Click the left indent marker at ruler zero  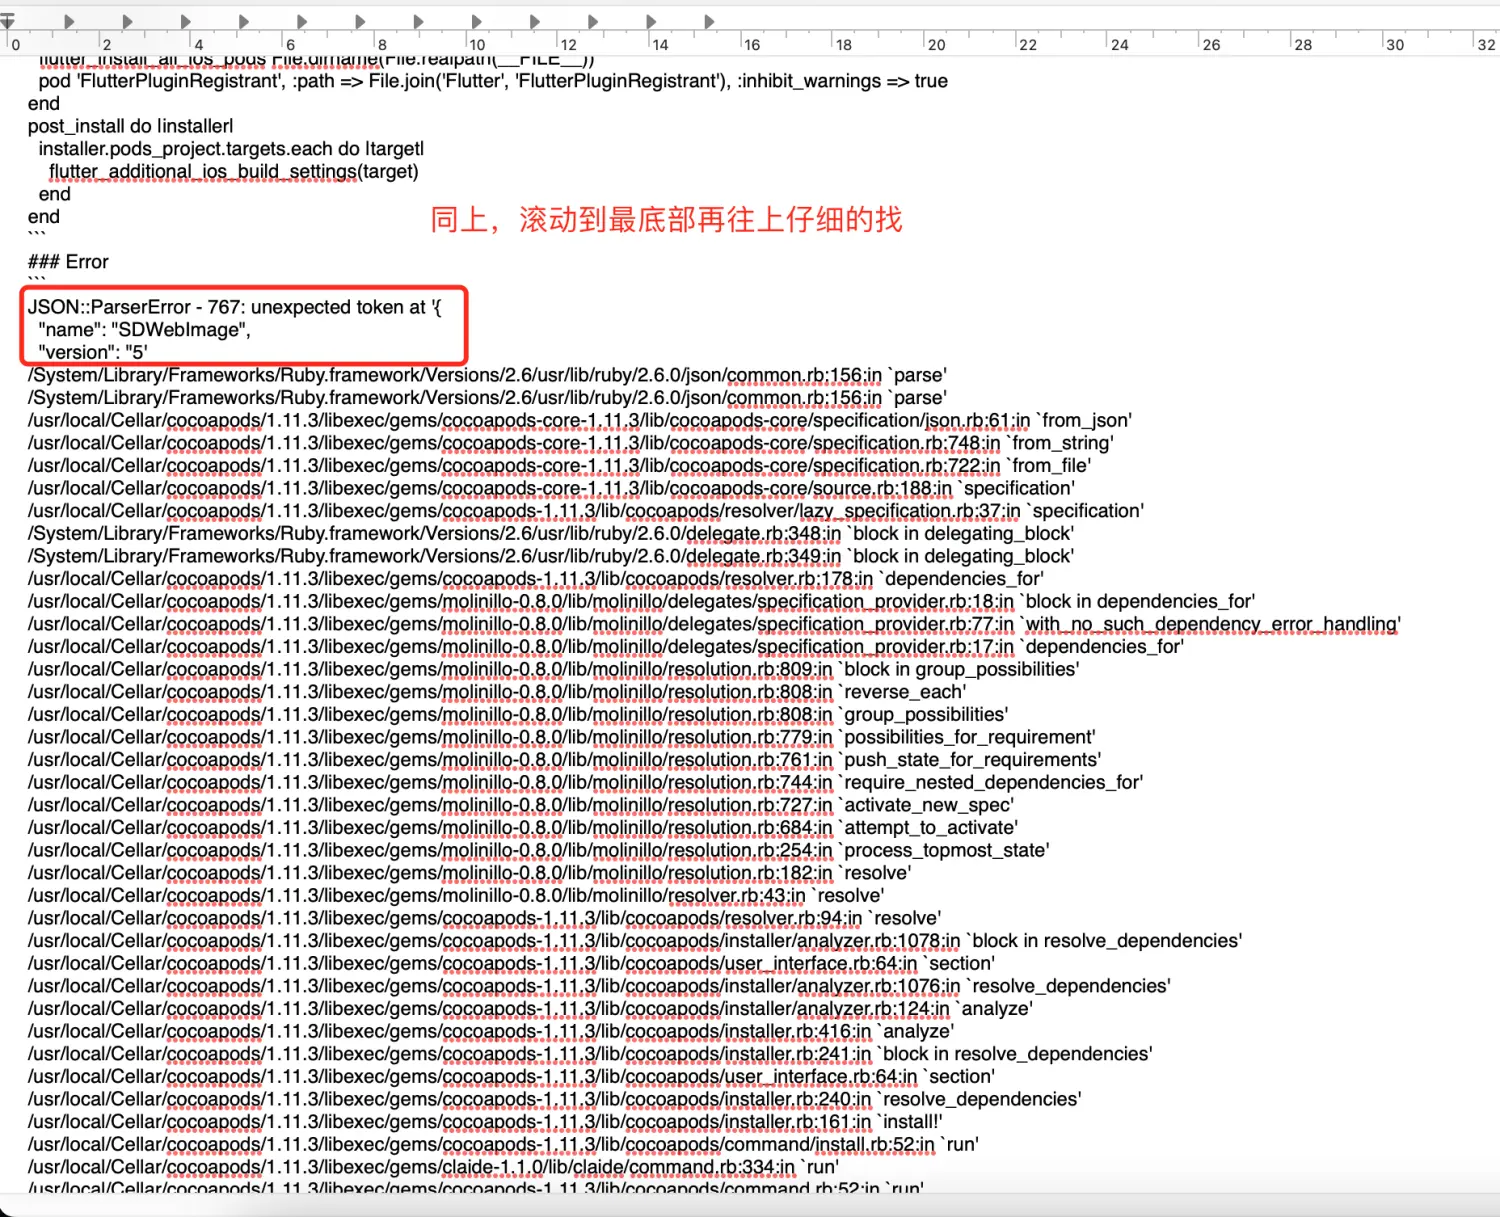(x=7, y=21)
